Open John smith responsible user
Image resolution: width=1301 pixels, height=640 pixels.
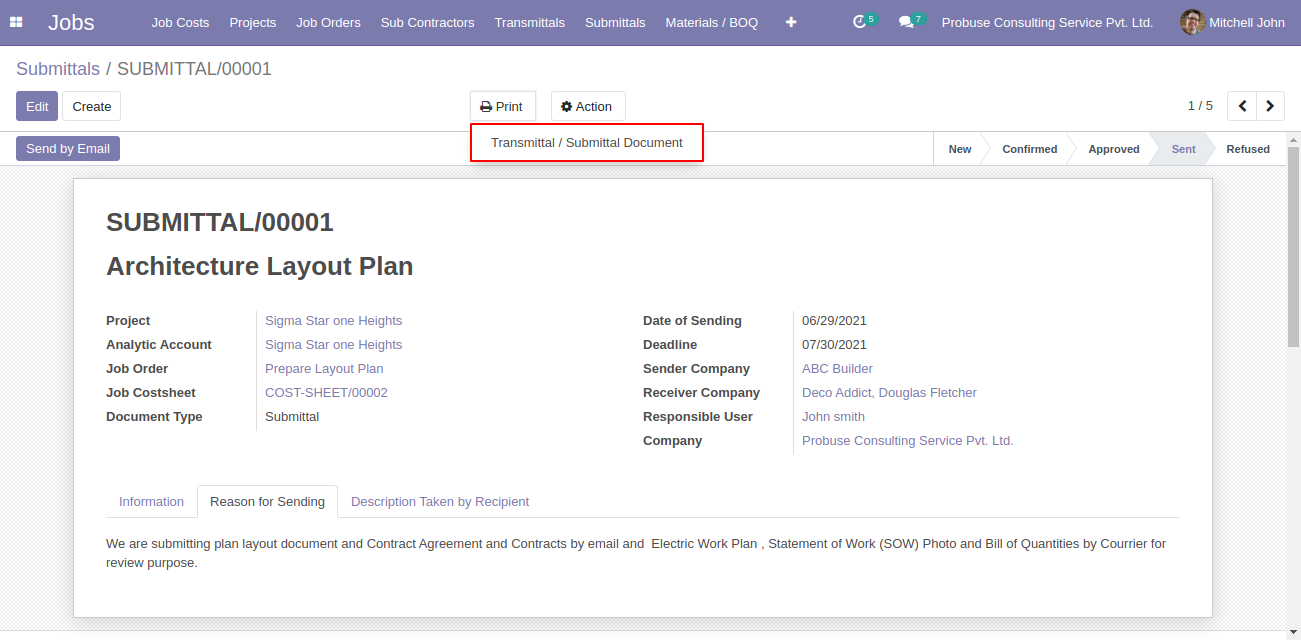click(x=833, y=417)
